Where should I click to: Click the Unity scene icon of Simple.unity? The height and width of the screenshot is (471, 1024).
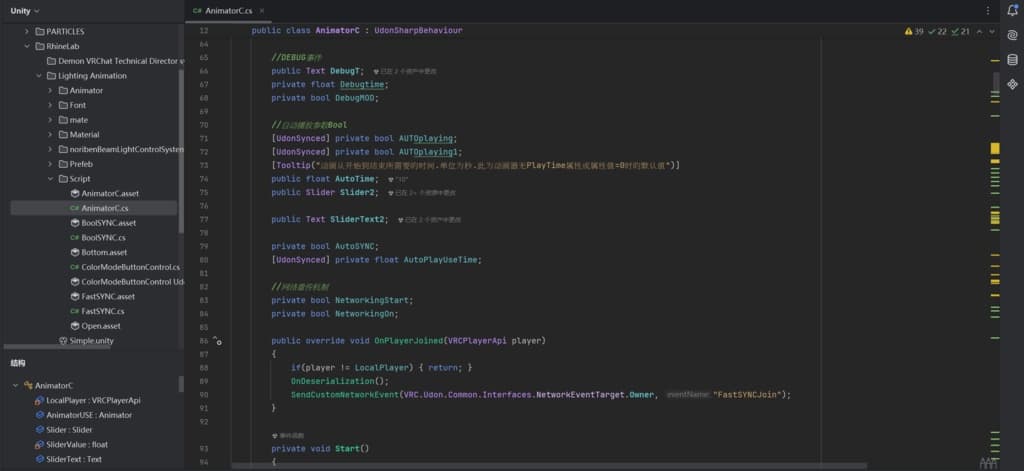[x=63, y=340]
